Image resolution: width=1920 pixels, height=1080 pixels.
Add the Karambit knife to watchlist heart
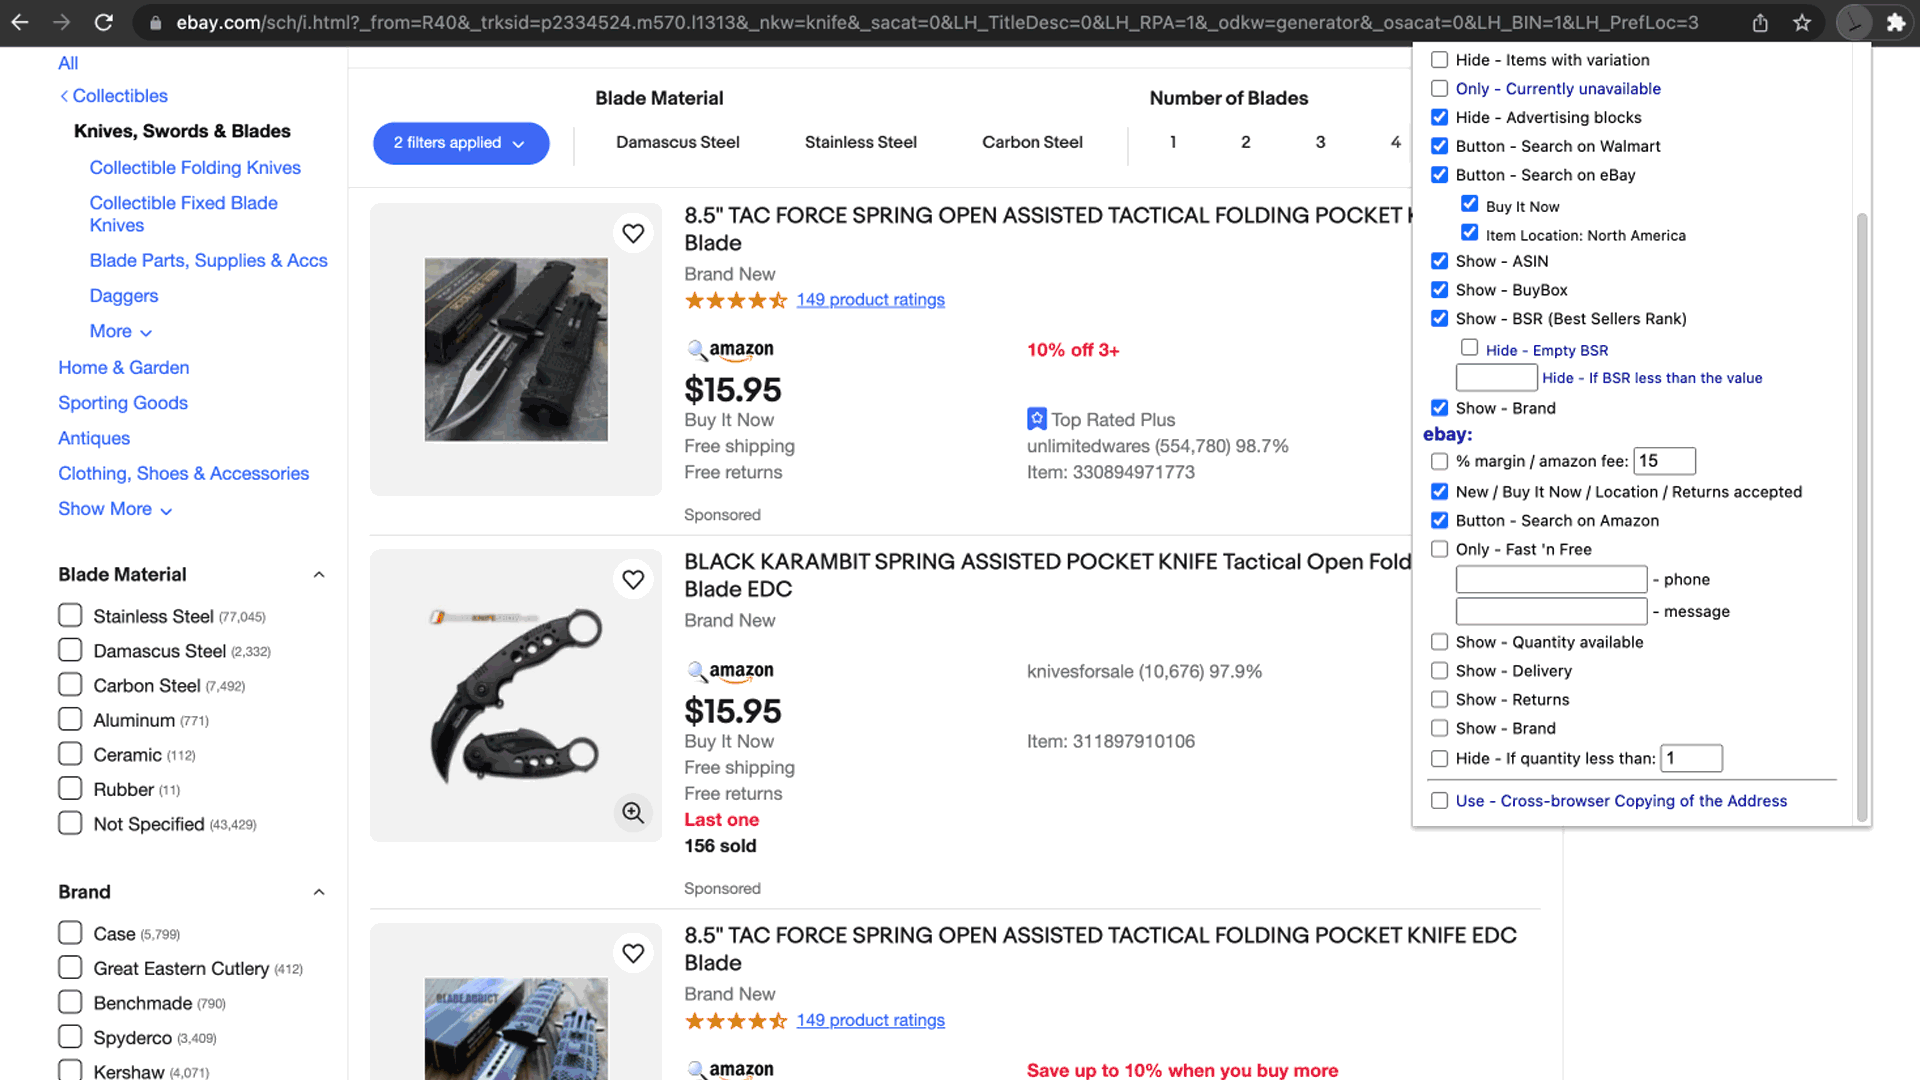633,579
